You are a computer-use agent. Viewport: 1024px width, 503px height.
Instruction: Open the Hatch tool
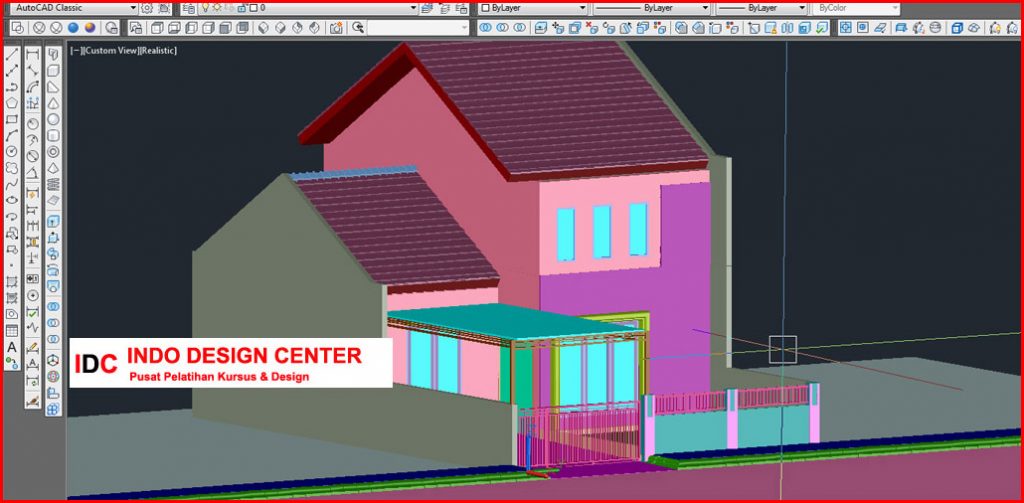click(x=12, y=282)
